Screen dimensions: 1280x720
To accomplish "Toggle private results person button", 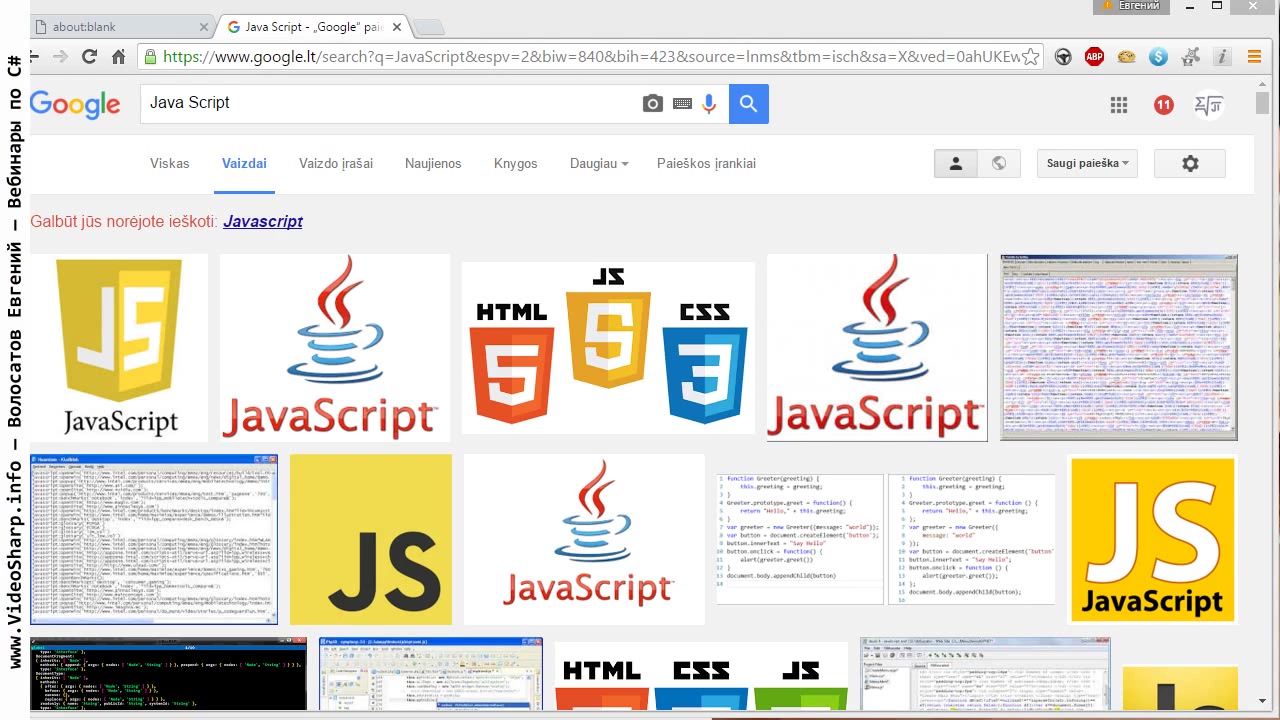I will point(955,163).
